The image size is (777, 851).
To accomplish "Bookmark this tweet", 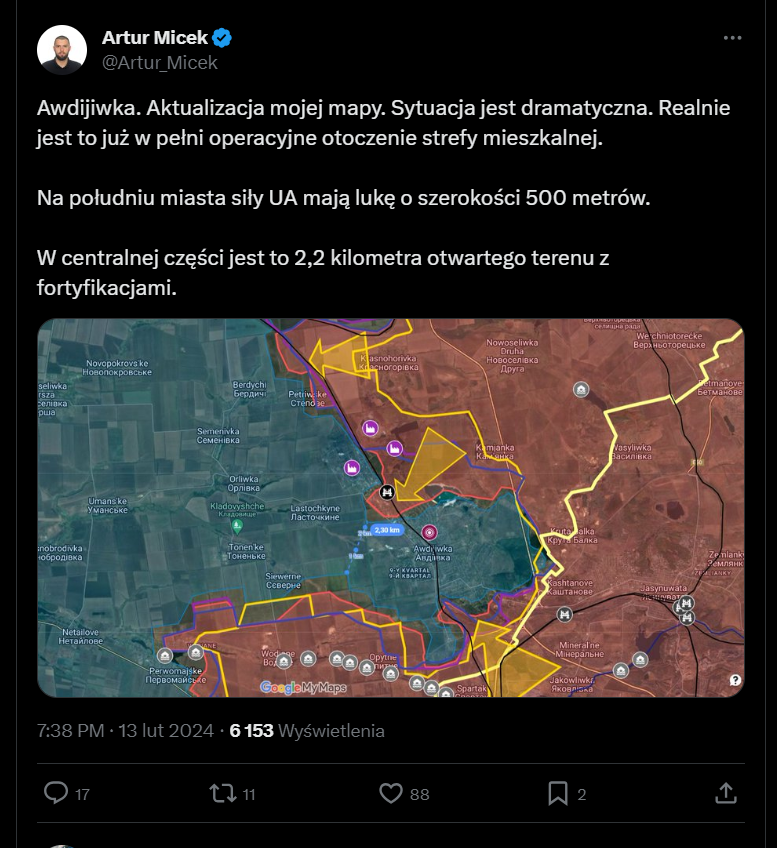I will click(557, 793).
